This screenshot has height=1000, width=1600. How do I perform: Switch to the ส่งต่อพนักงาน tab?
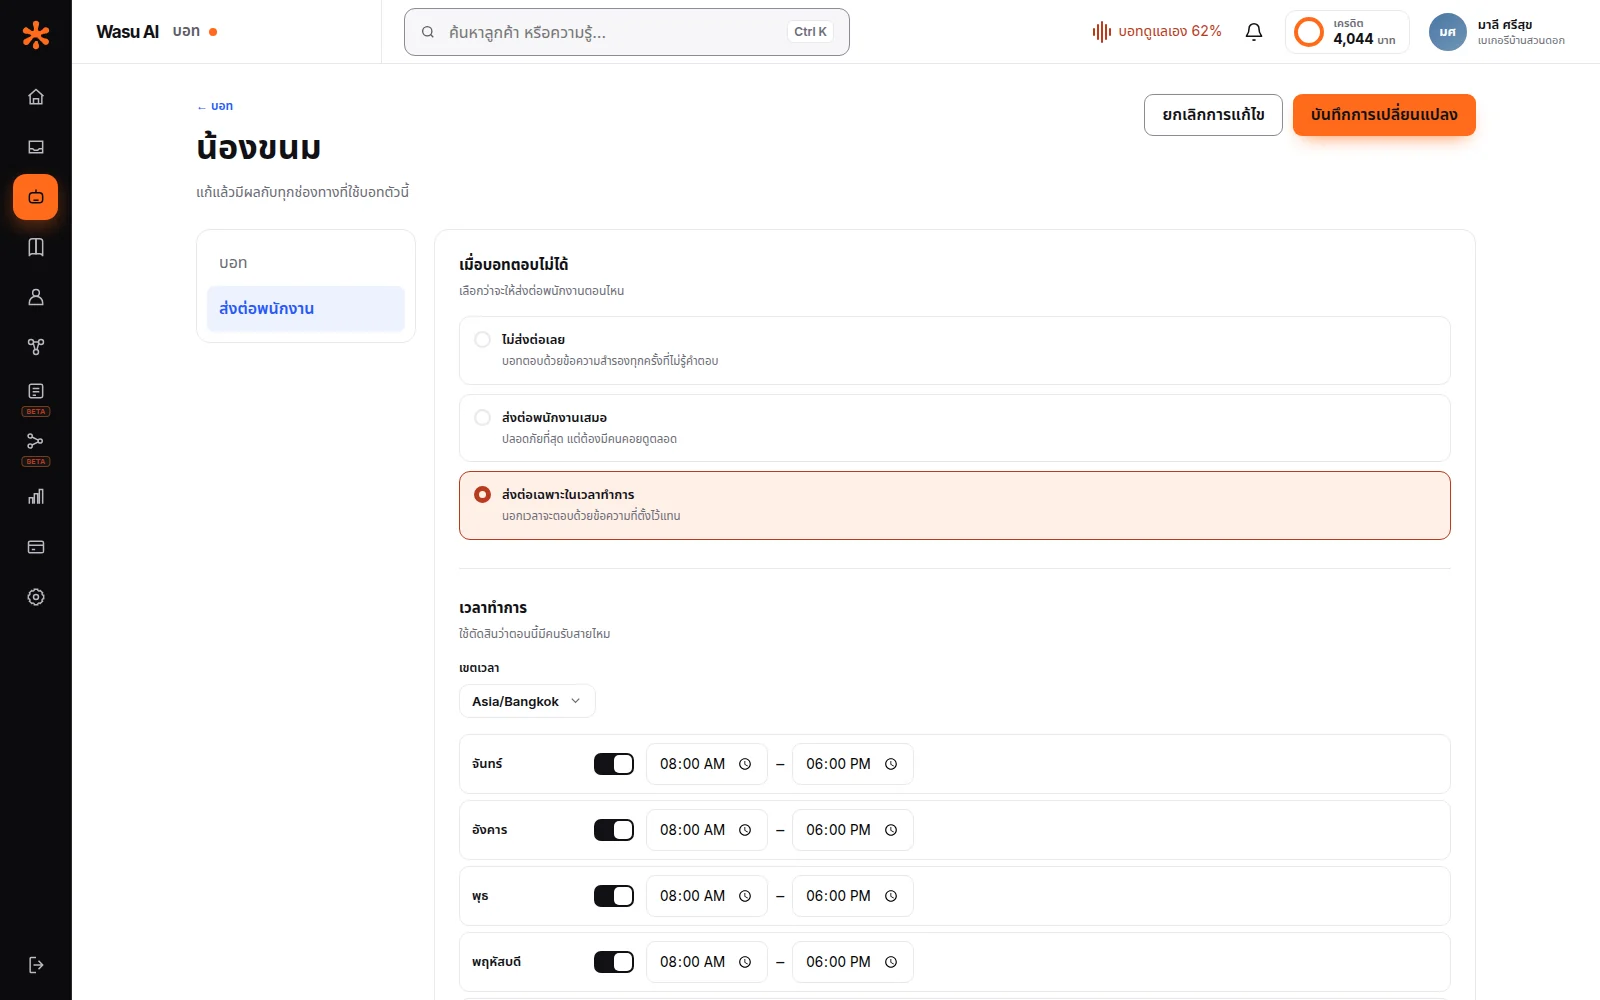pos(306,309)
